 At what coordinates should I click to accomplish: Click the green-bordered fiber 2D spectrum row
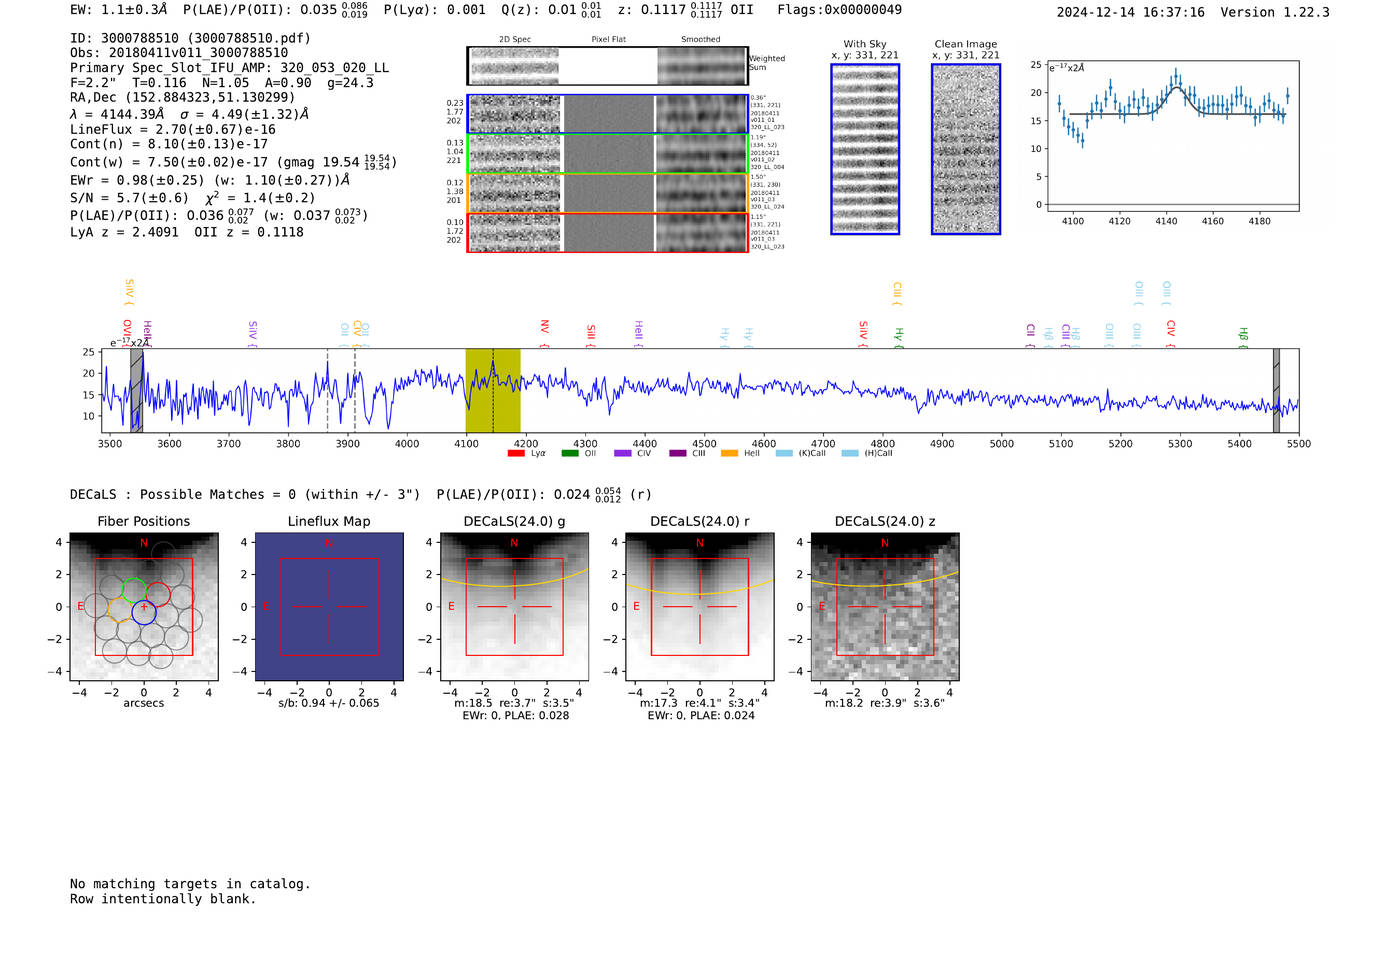point(607,153)
